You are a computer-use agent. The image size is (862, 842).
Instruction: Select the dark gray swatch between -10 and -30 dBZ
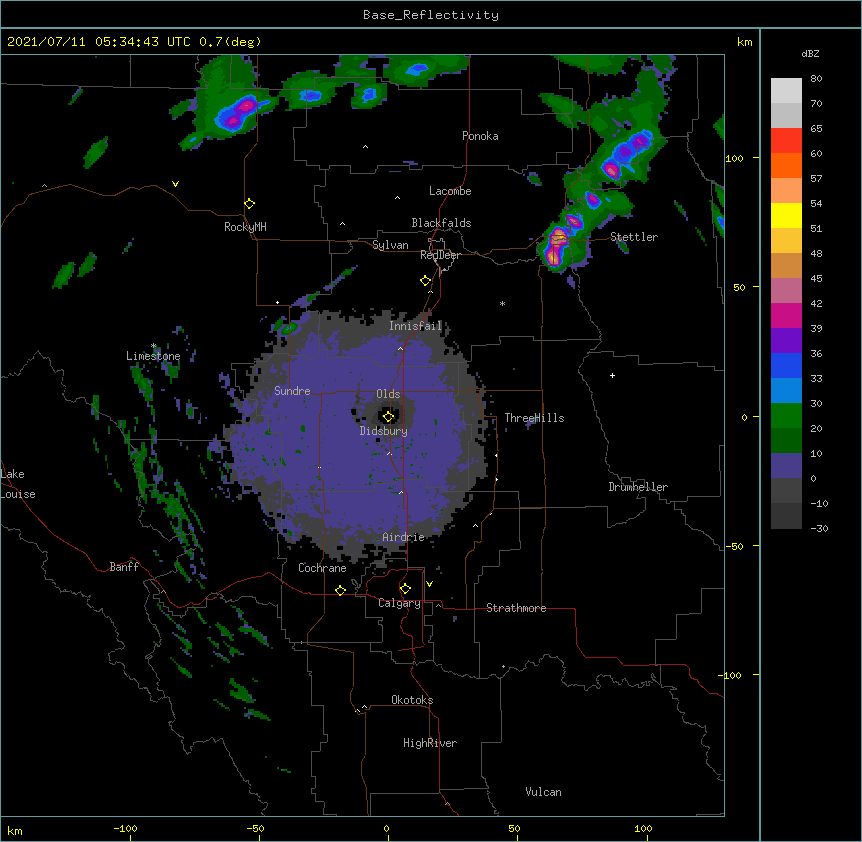coord(786,516)
